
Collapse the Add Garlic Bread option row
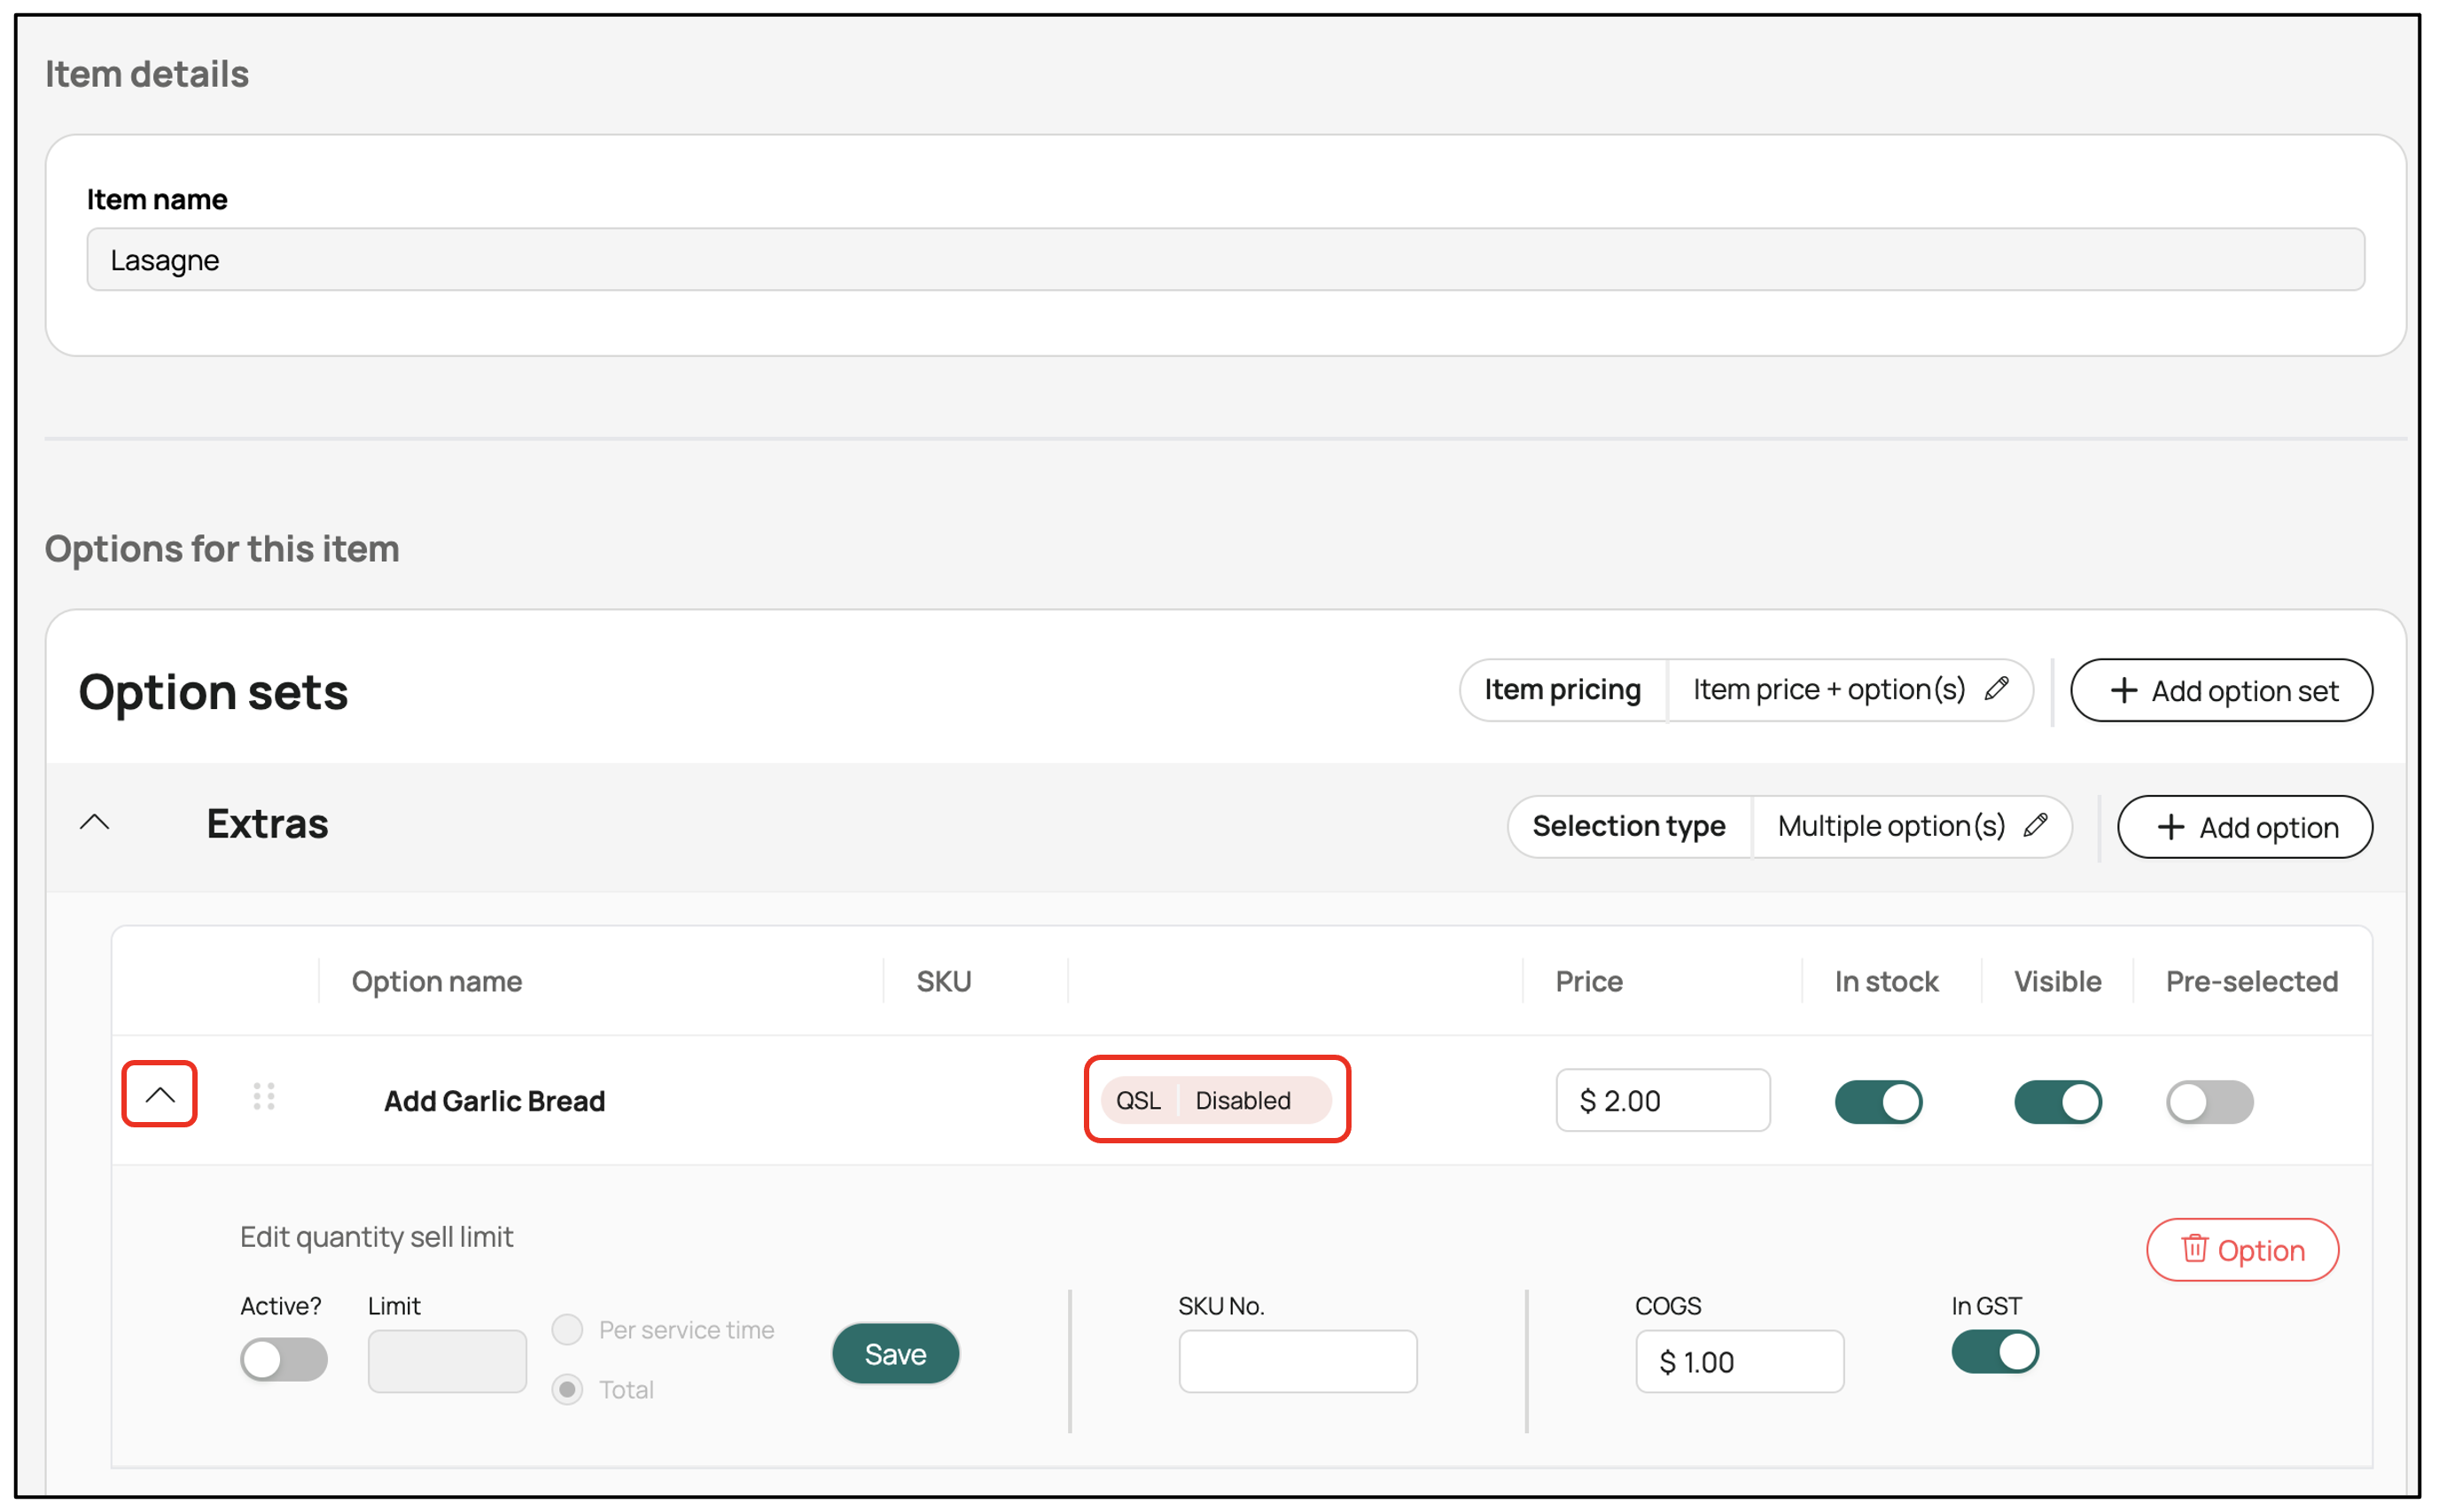point(160,1095)
